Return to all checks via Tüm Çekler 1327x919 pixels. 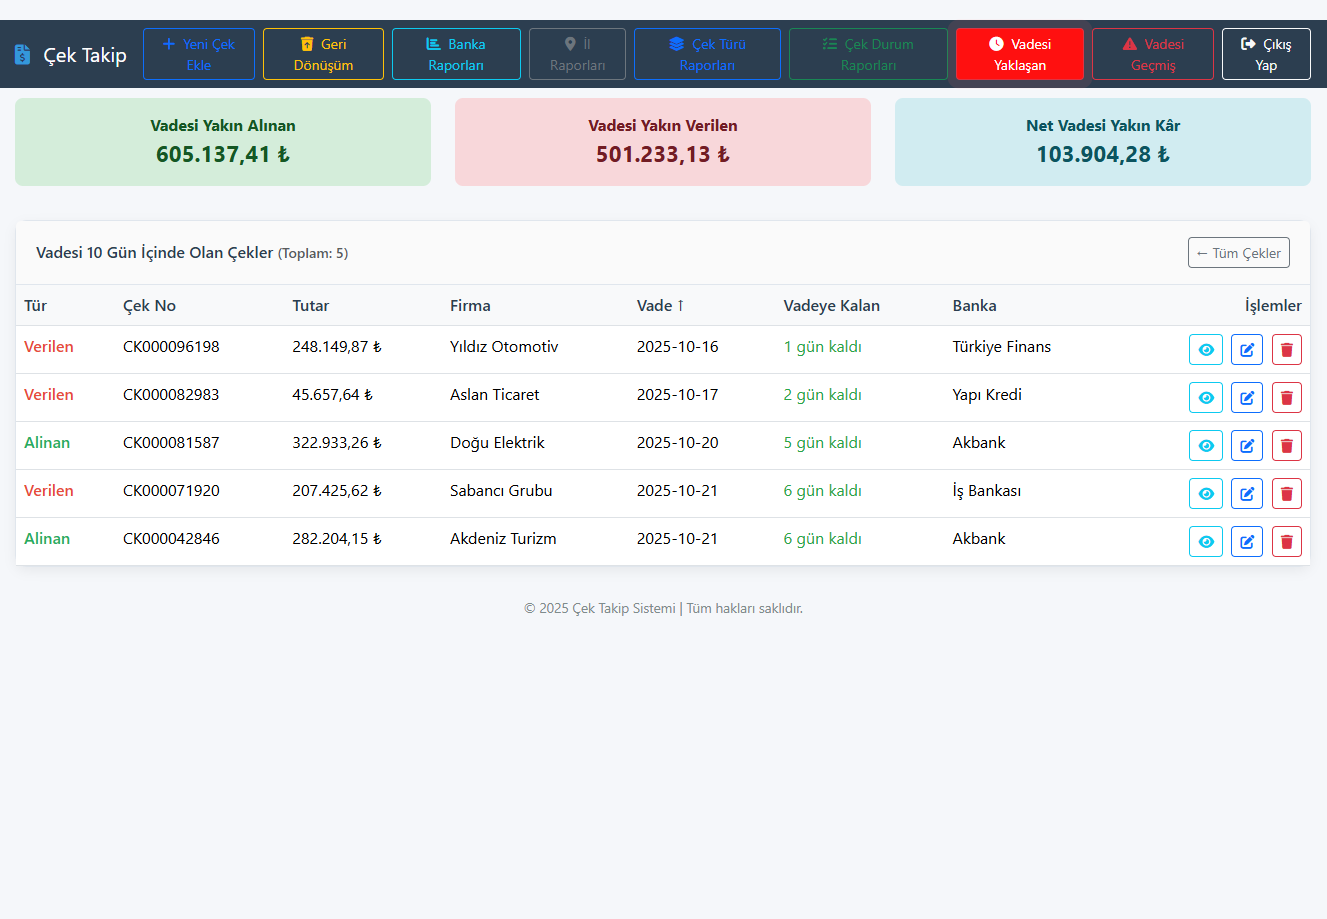click(1238, 253)
